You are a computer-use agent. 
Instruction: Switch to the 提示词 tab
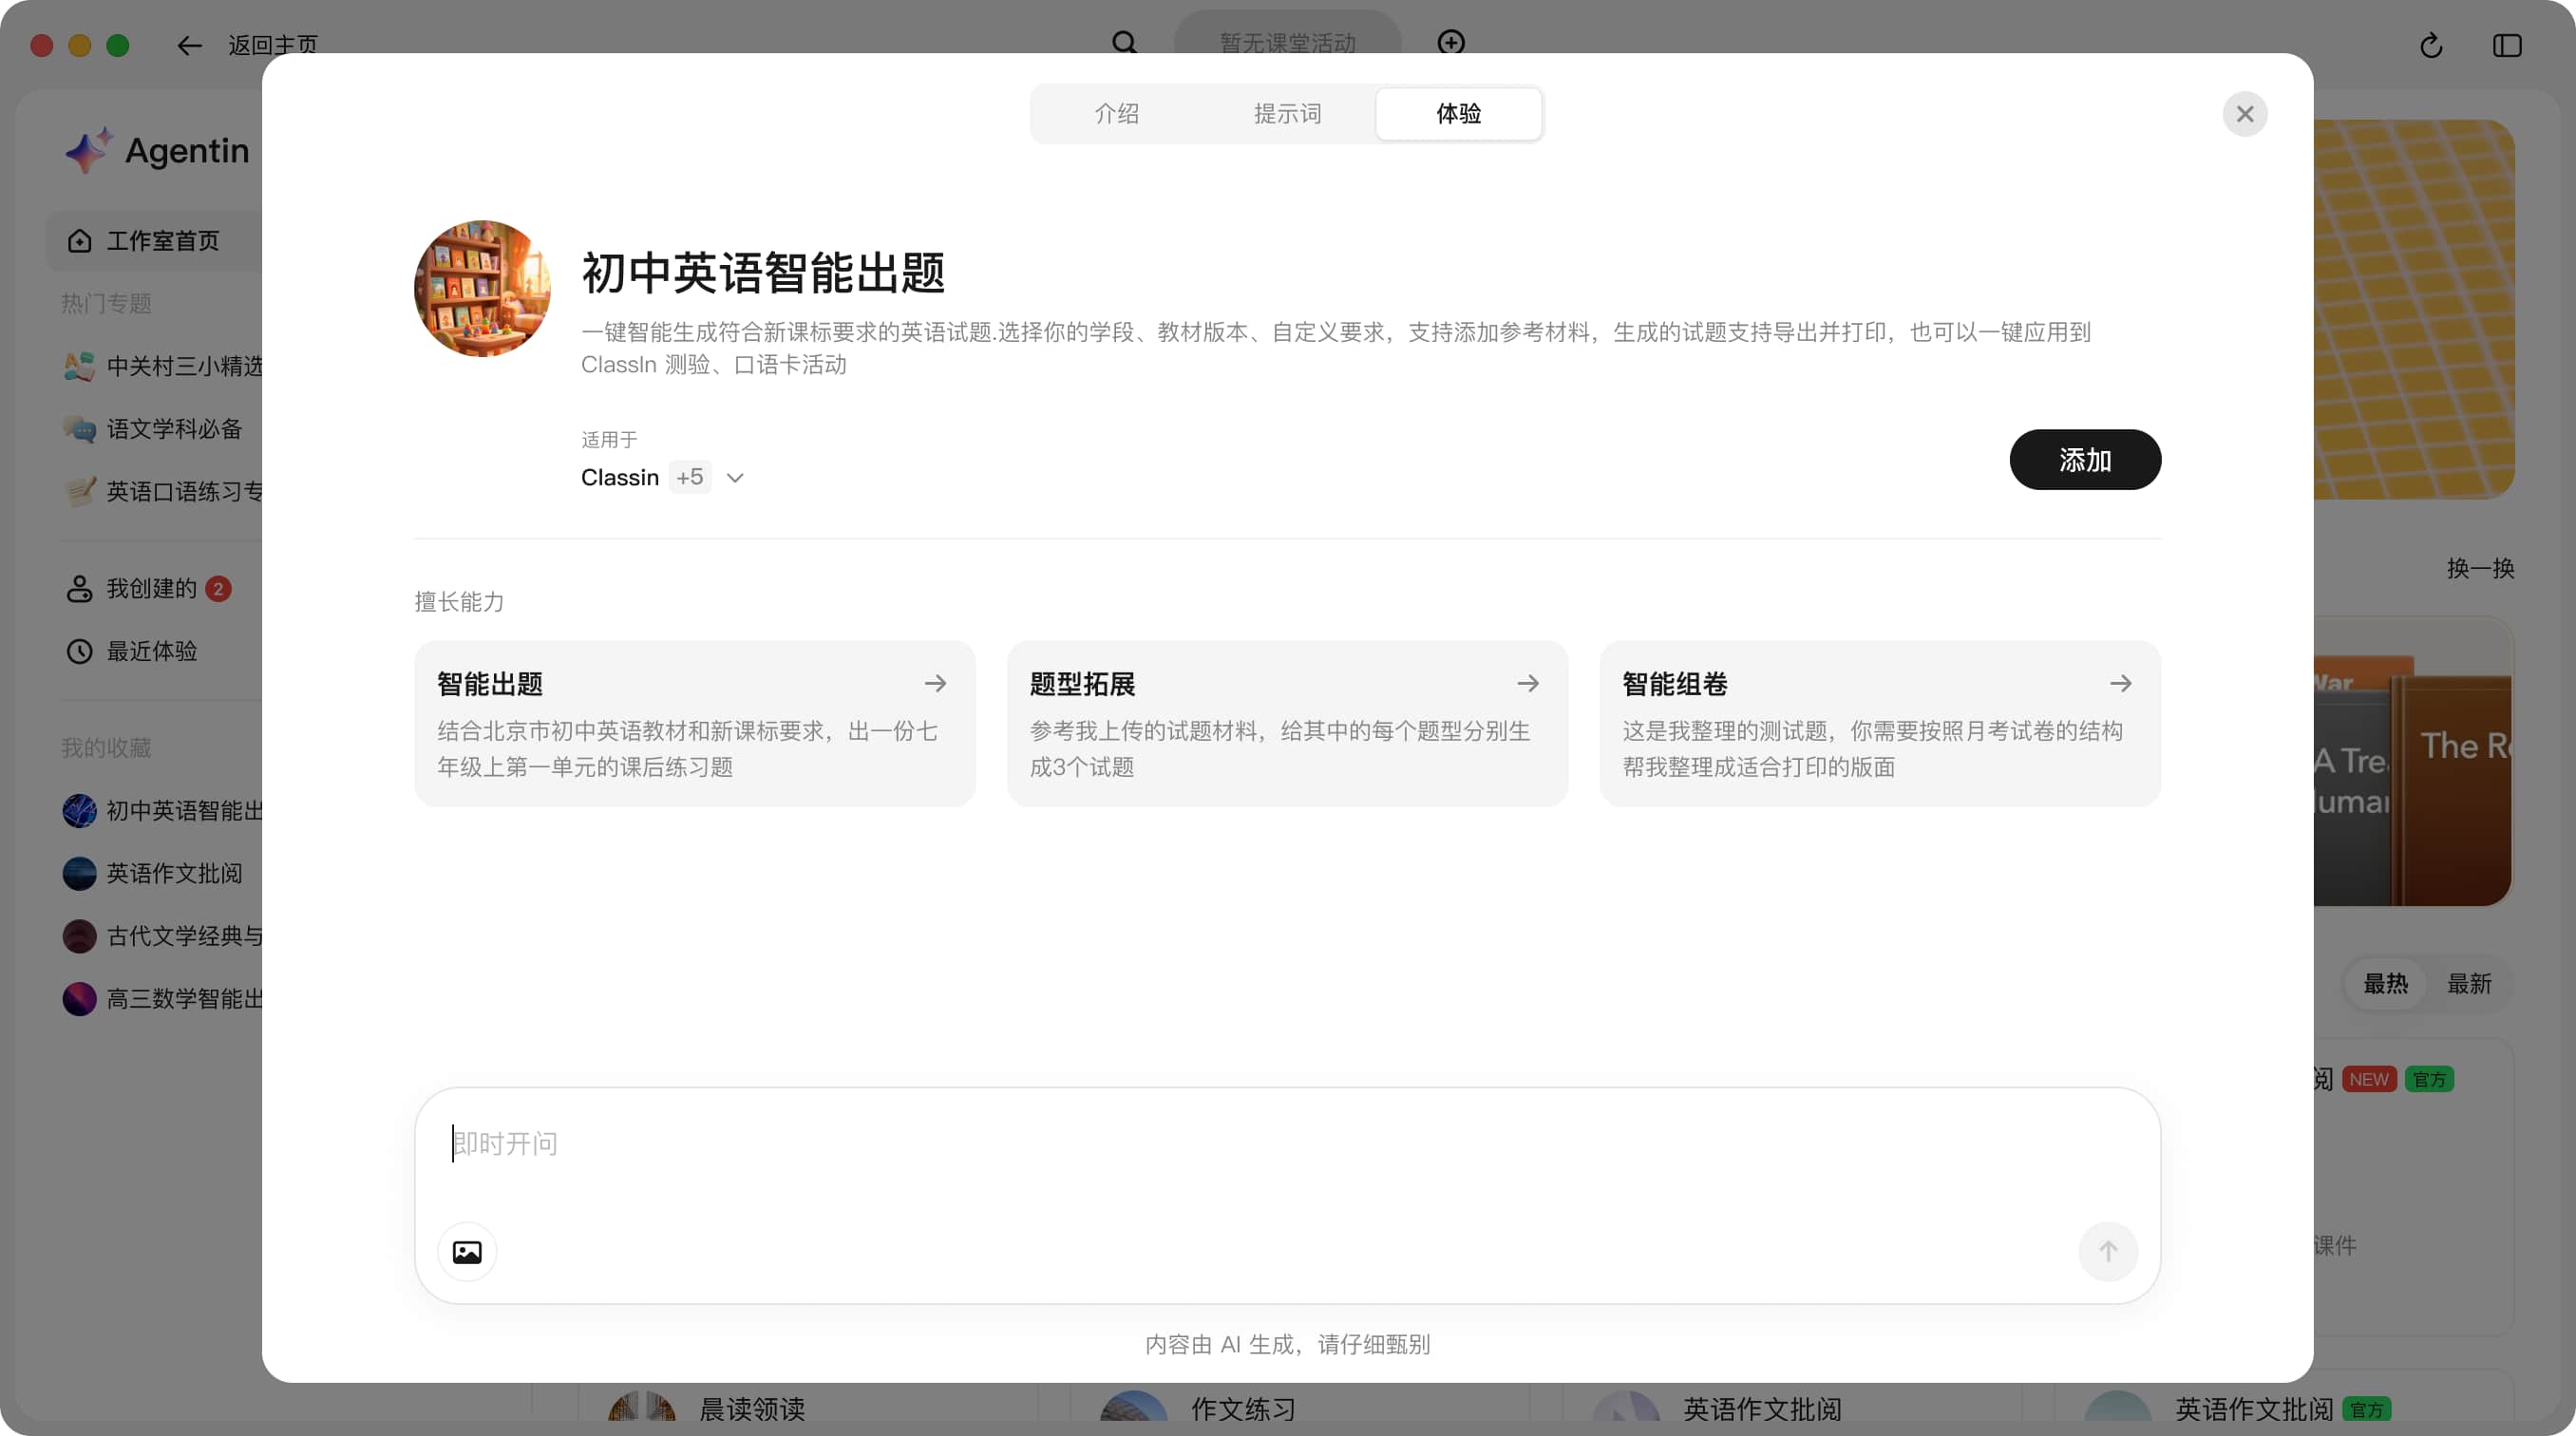point(1287,114)
